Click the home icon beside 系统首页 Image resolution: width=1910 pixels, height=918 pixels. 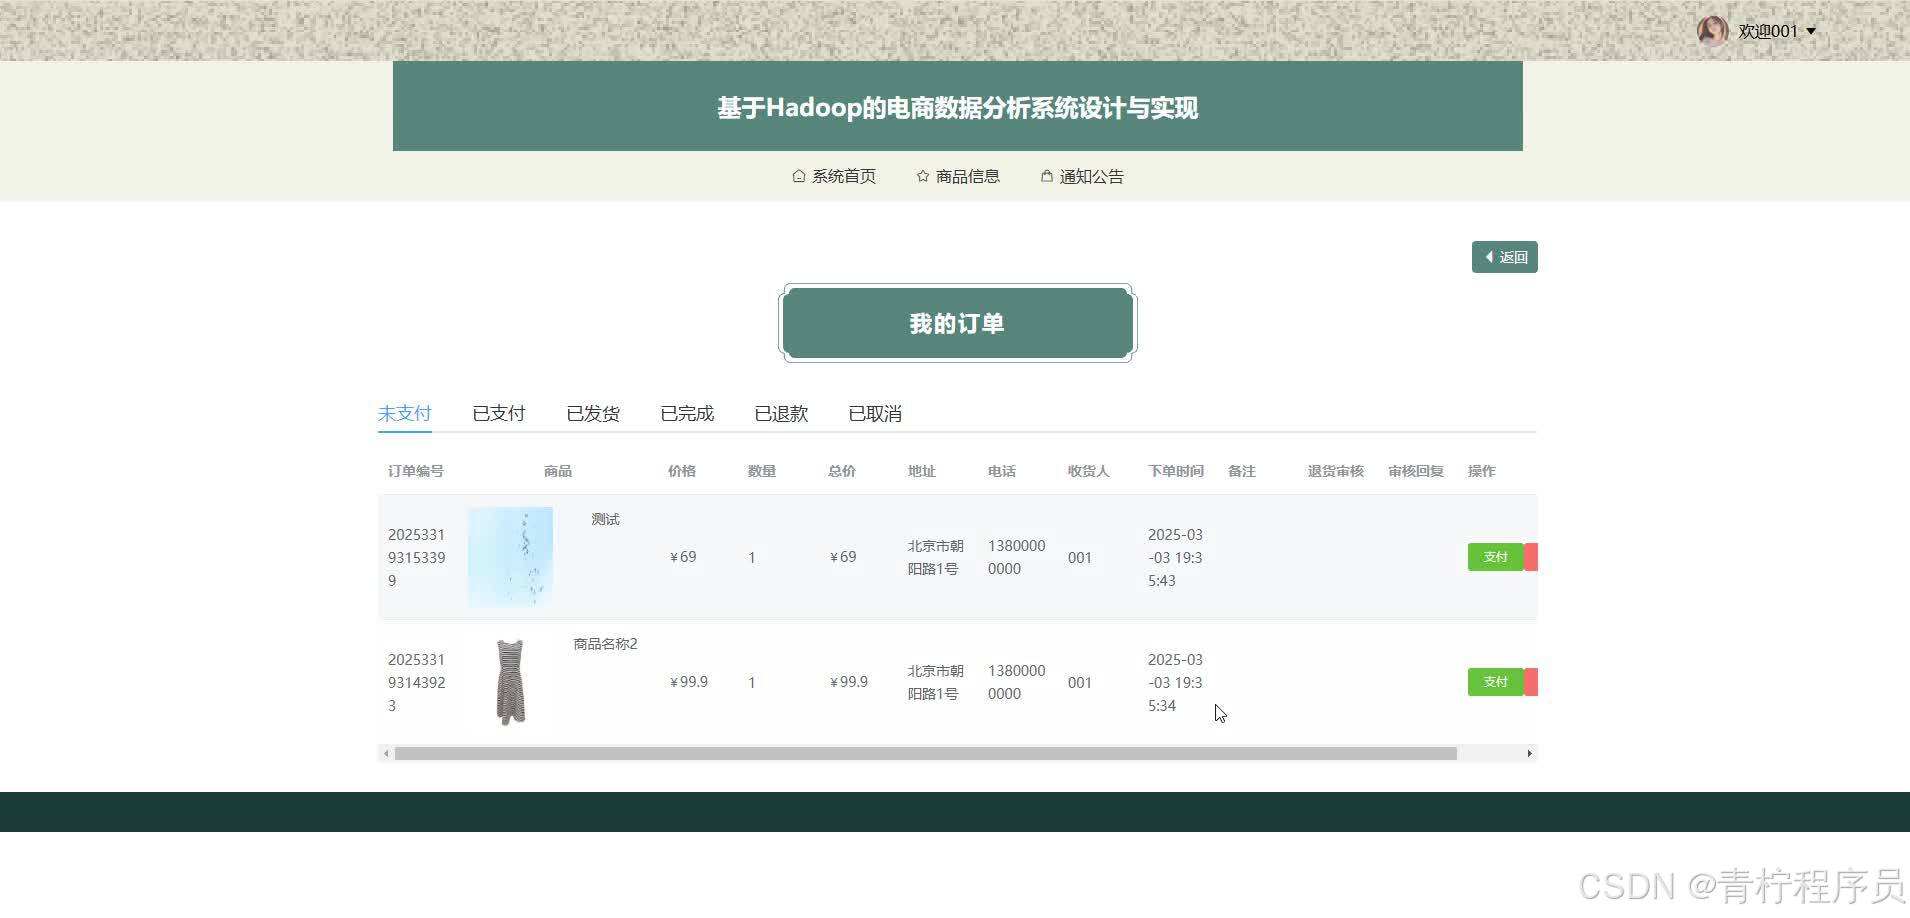(x=798, y=175)
